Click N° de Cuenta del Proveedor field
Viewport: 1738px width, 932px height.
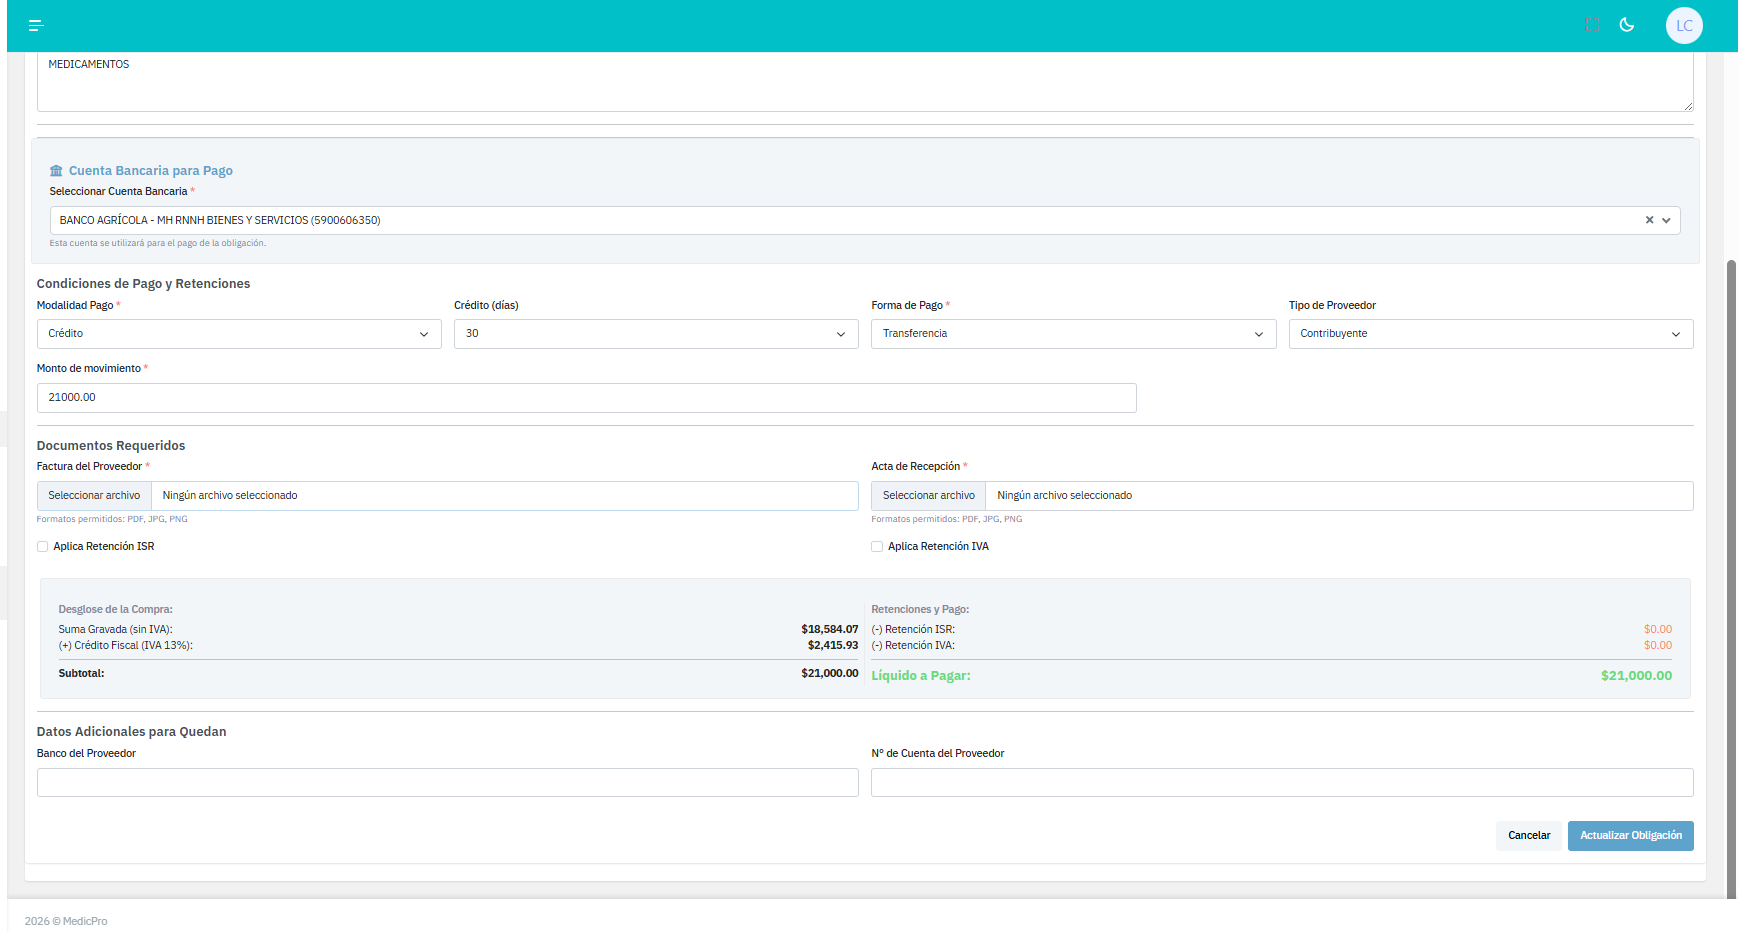[1281, 783]
